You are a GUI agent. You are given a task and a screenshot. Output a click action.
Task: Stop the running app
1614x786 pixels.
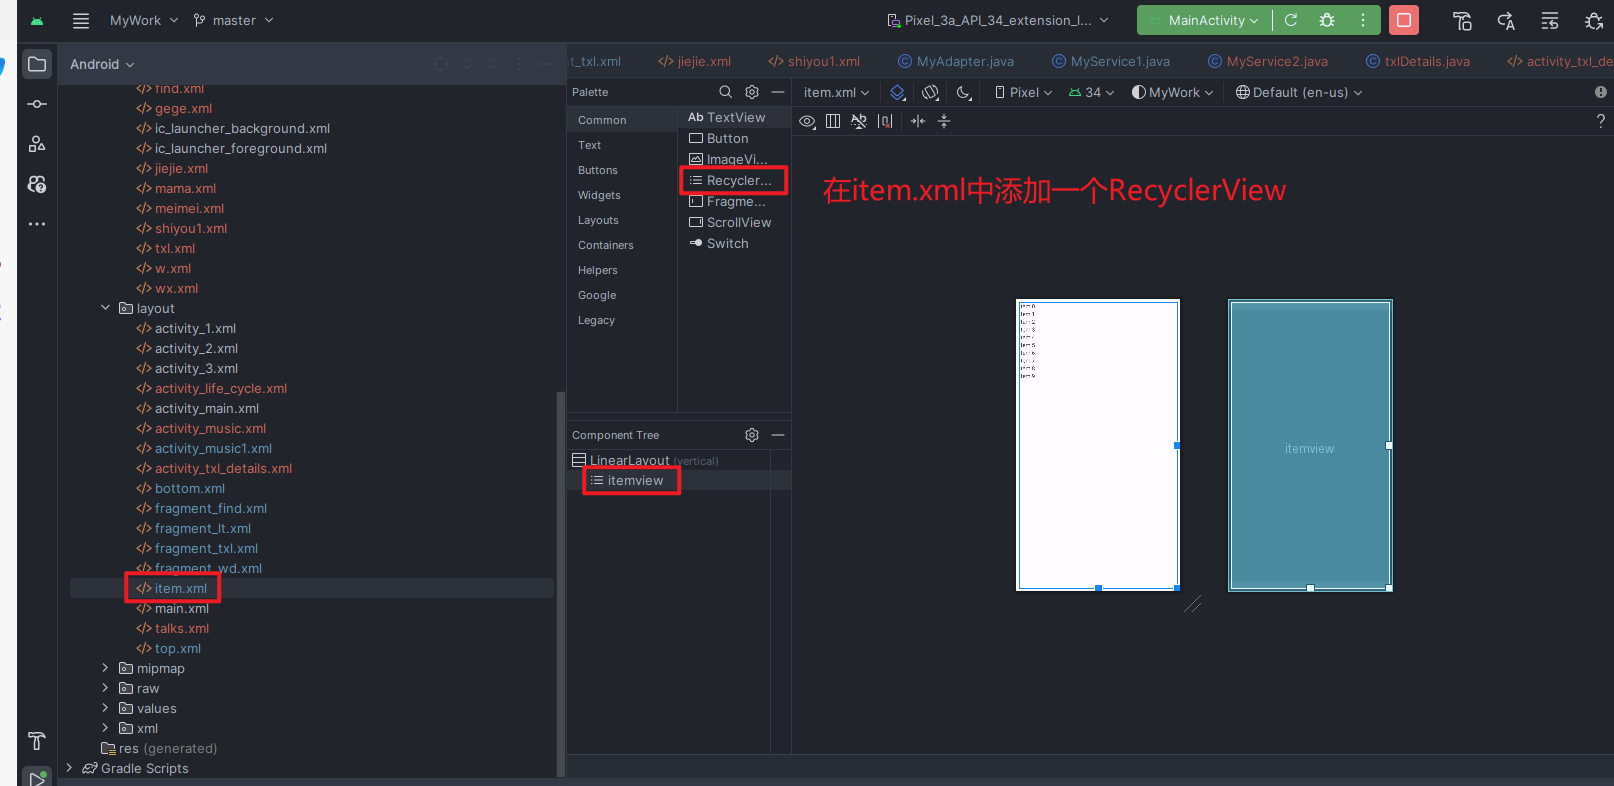(x=1404, y=20)
